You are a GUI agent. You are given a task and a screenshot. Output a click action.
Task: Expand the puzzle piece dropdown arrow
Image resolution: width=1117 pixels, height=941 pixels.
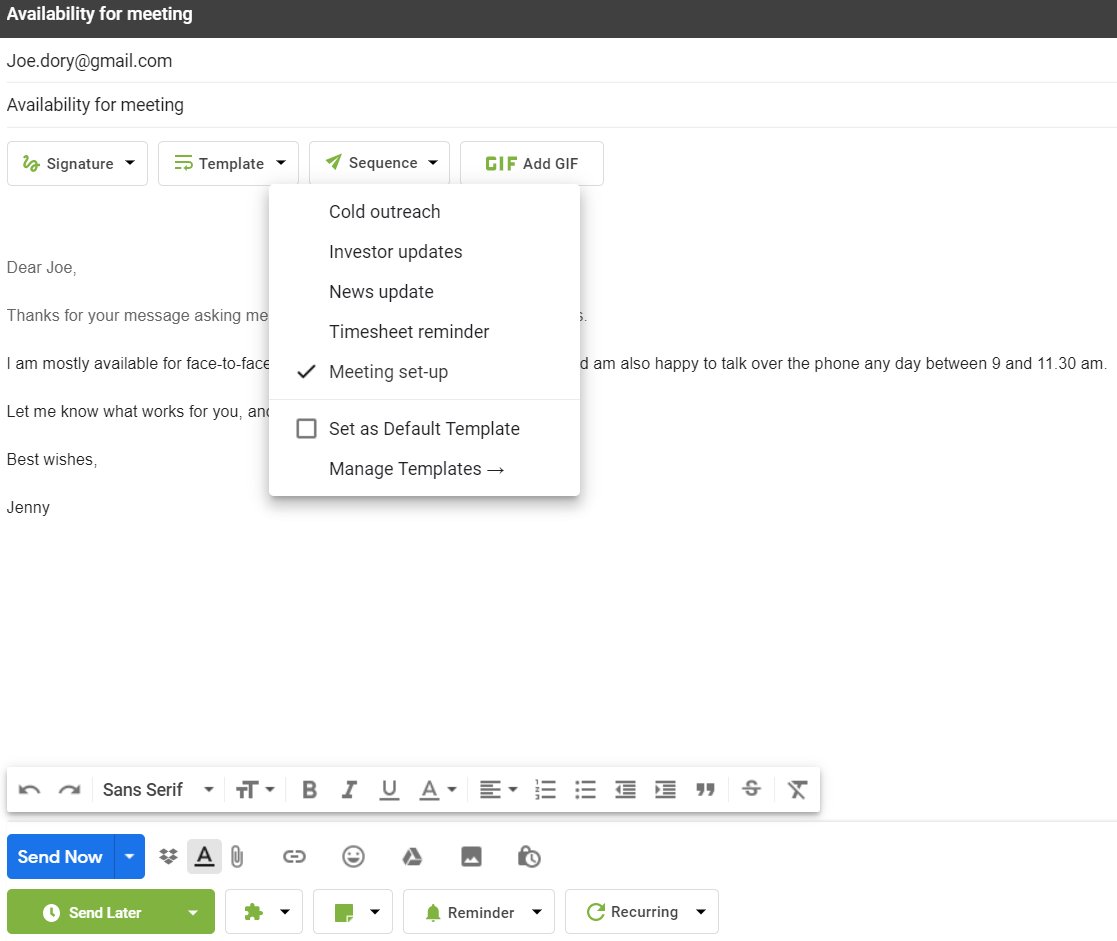[285, 912]
